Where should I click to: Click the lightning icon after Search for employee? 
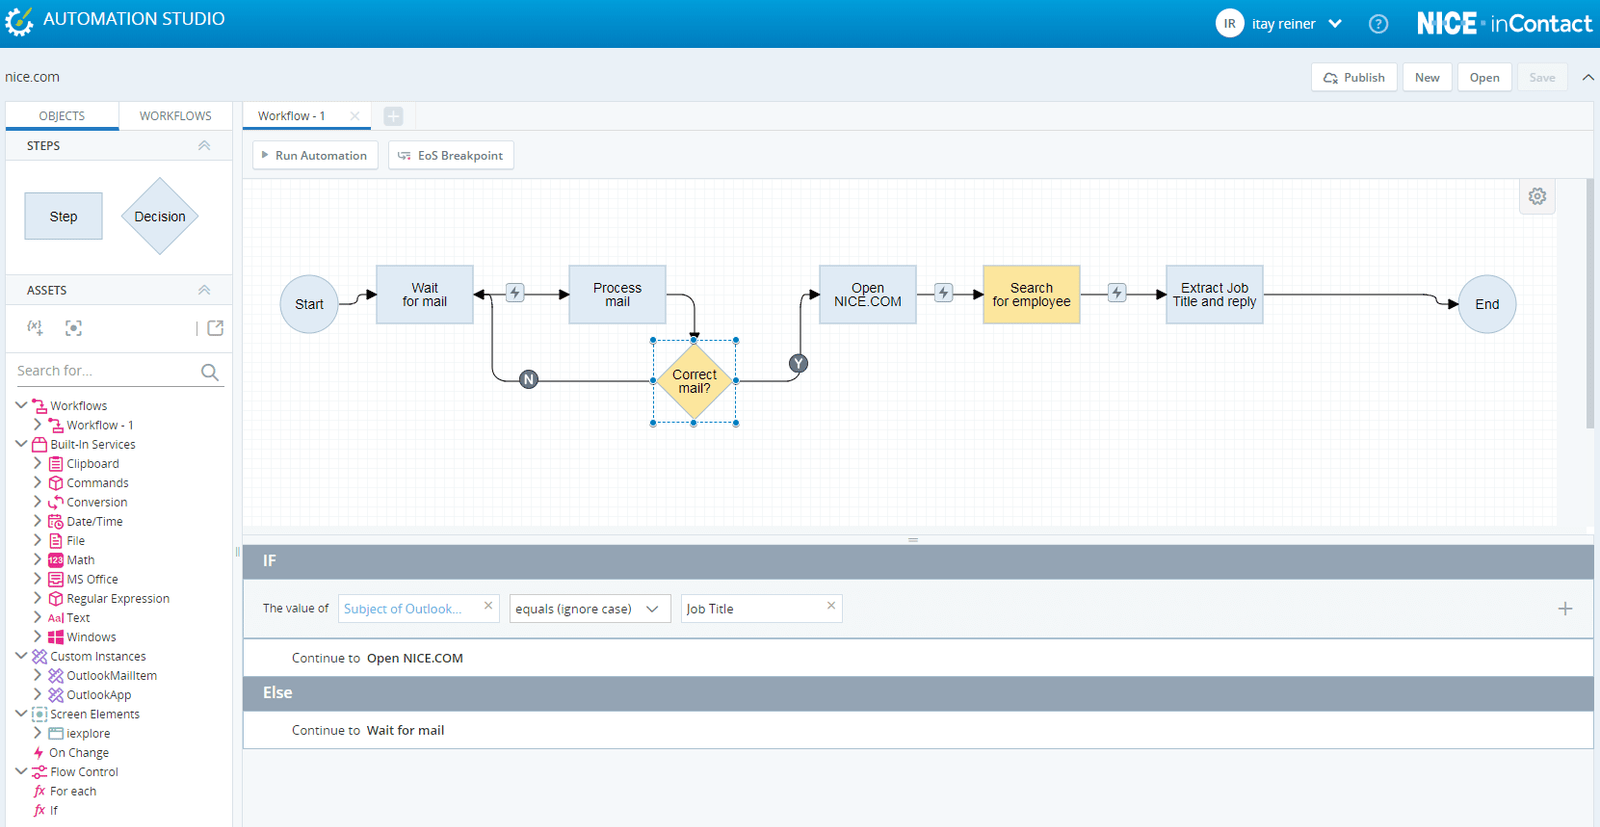(1116, 292)
